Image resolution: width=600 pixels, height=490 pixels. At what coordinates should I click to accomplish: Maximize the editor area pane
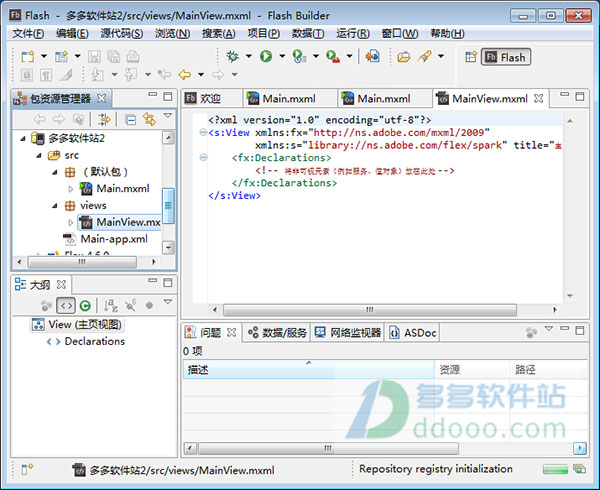tap(580, 96)
